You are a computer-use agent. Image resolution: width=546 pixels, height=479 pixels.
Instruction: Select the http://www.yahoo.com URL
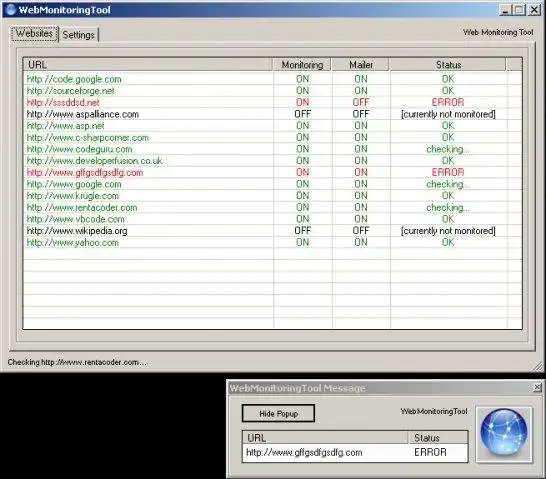tap(73, 243)
